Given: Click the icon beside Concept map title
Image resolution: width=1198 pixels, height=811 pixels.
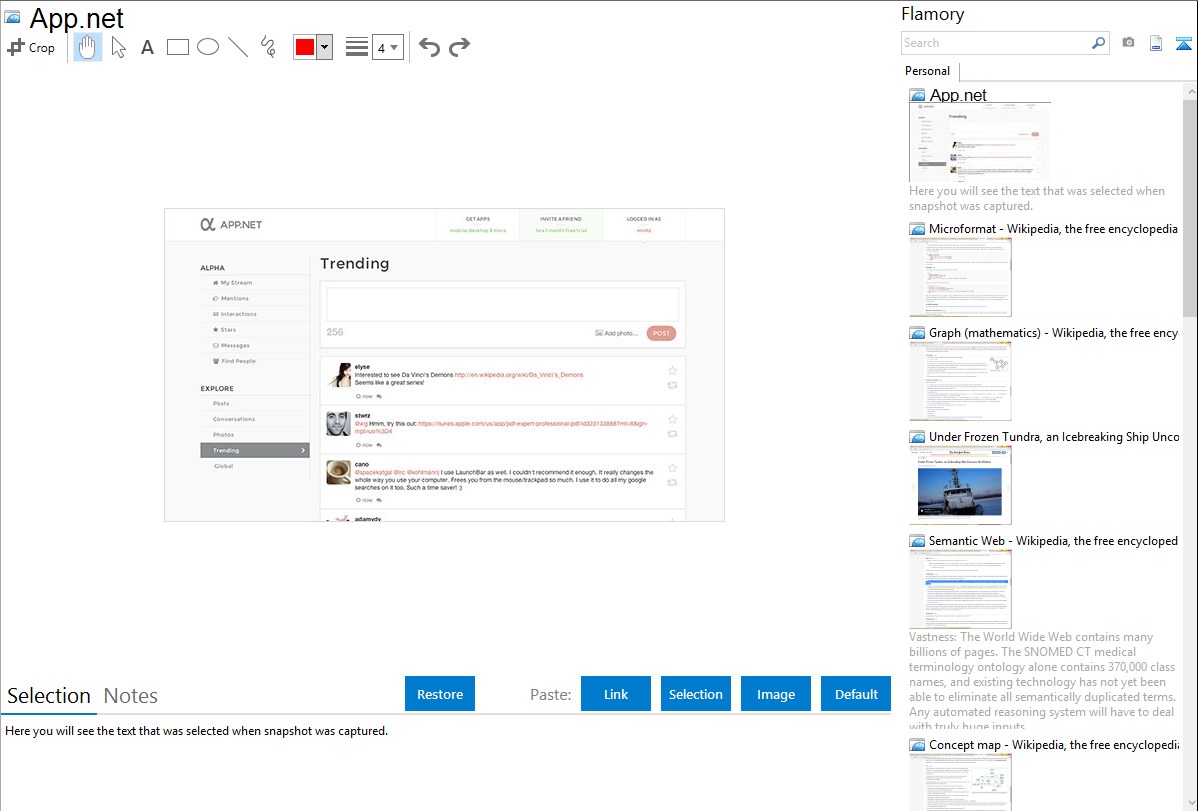Looking at the screenshot, I should point(917,744).
